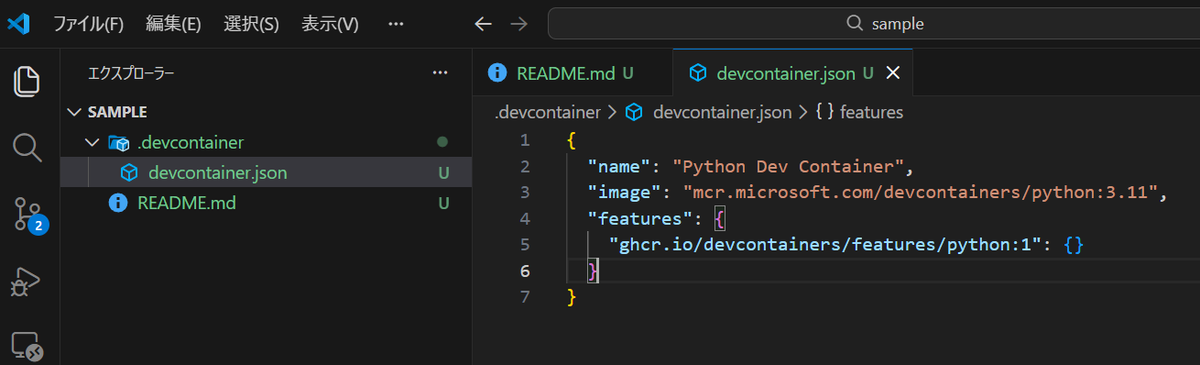Image resolution: width=1200 pixels, height=365 pixels.
Task: Click the devcontainer.json tab cube icon
Action: point(698,73)
